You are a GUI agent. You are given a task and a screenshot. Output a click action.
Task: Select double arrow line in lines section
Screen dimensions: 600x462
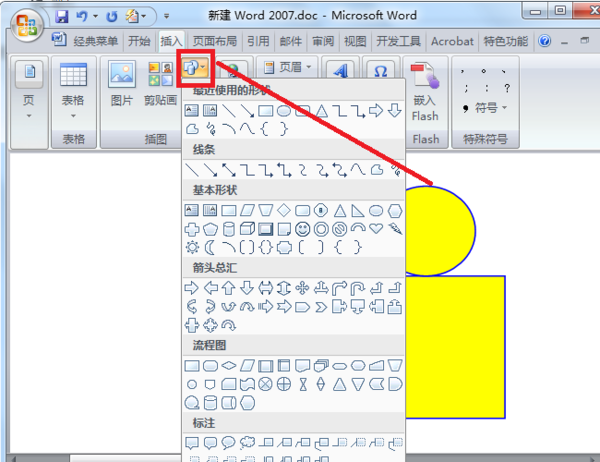pos(229,170)
